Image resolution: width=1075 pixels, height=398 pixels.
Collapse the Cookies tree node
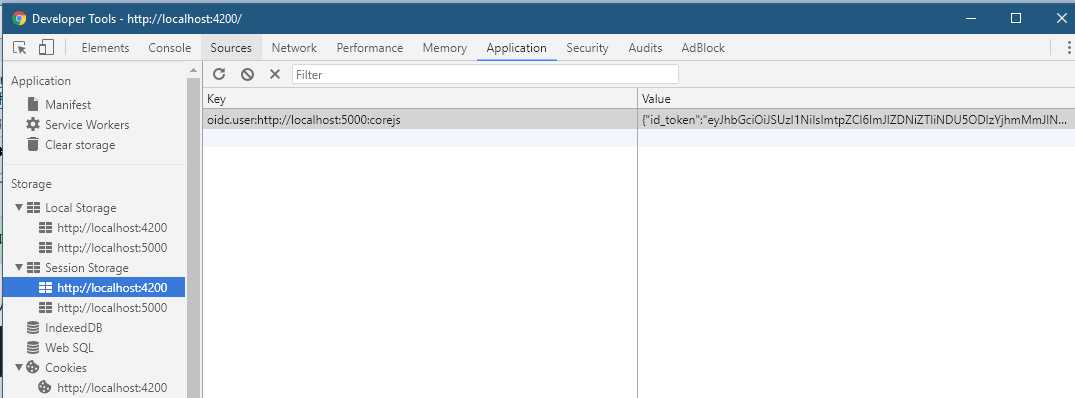pos(19,367)
